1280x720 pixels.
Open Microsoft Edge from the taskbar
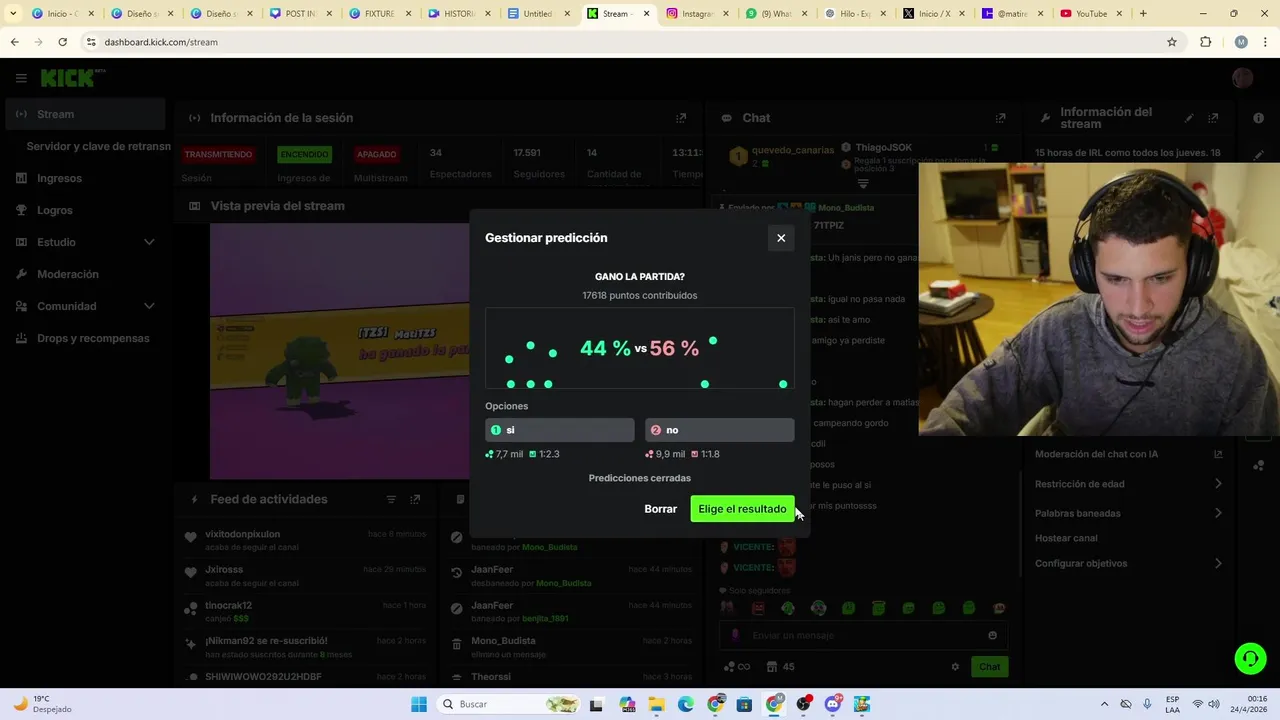686,704
